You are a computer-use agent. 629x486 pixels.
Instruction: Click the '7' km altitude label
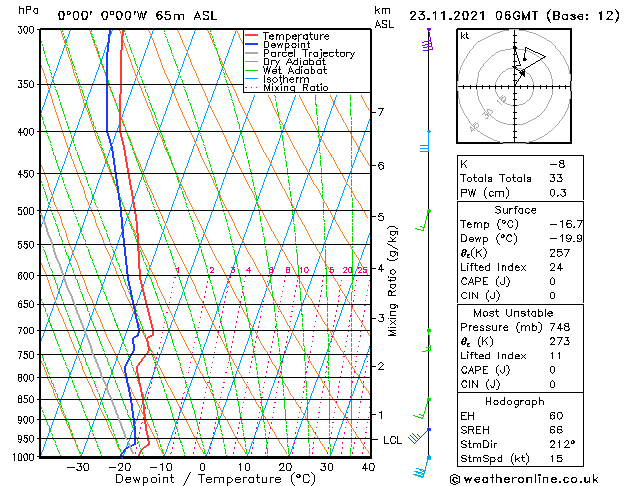(x=380, y=112)
